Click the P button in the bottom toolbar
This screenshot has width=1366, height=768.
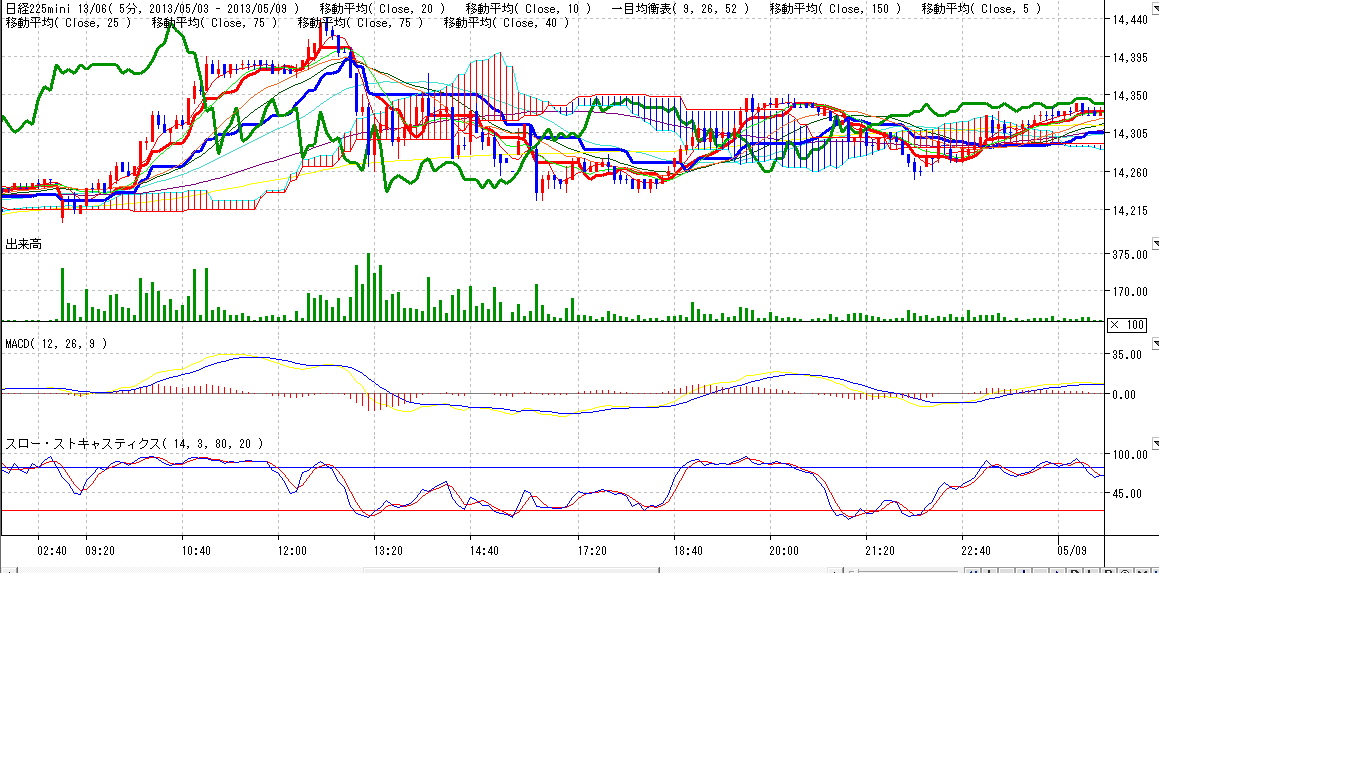click(1108, 571)
